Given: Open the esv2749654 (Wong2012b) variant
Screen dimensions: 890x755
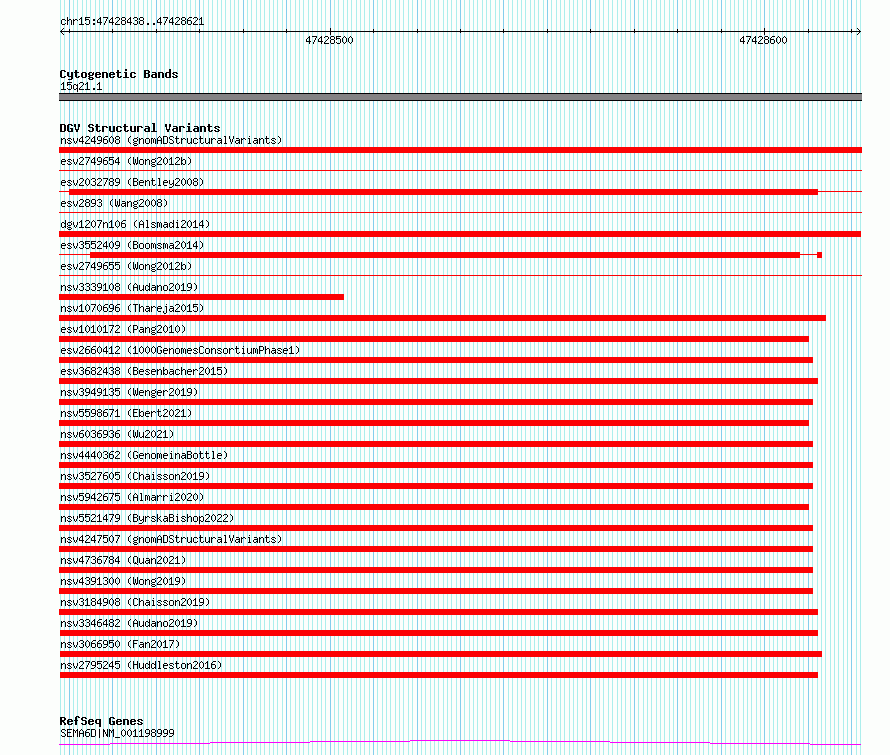Looking at the screenshot, I should coord(126,161).
